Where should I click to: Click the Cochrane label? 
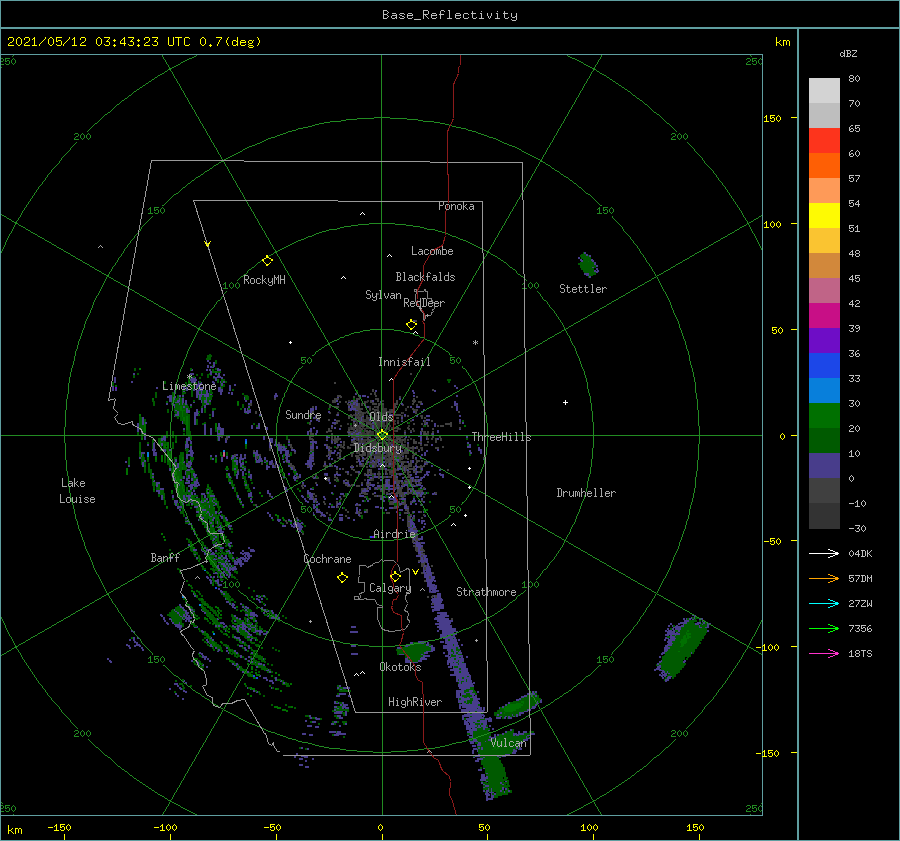tap(327, 559)
